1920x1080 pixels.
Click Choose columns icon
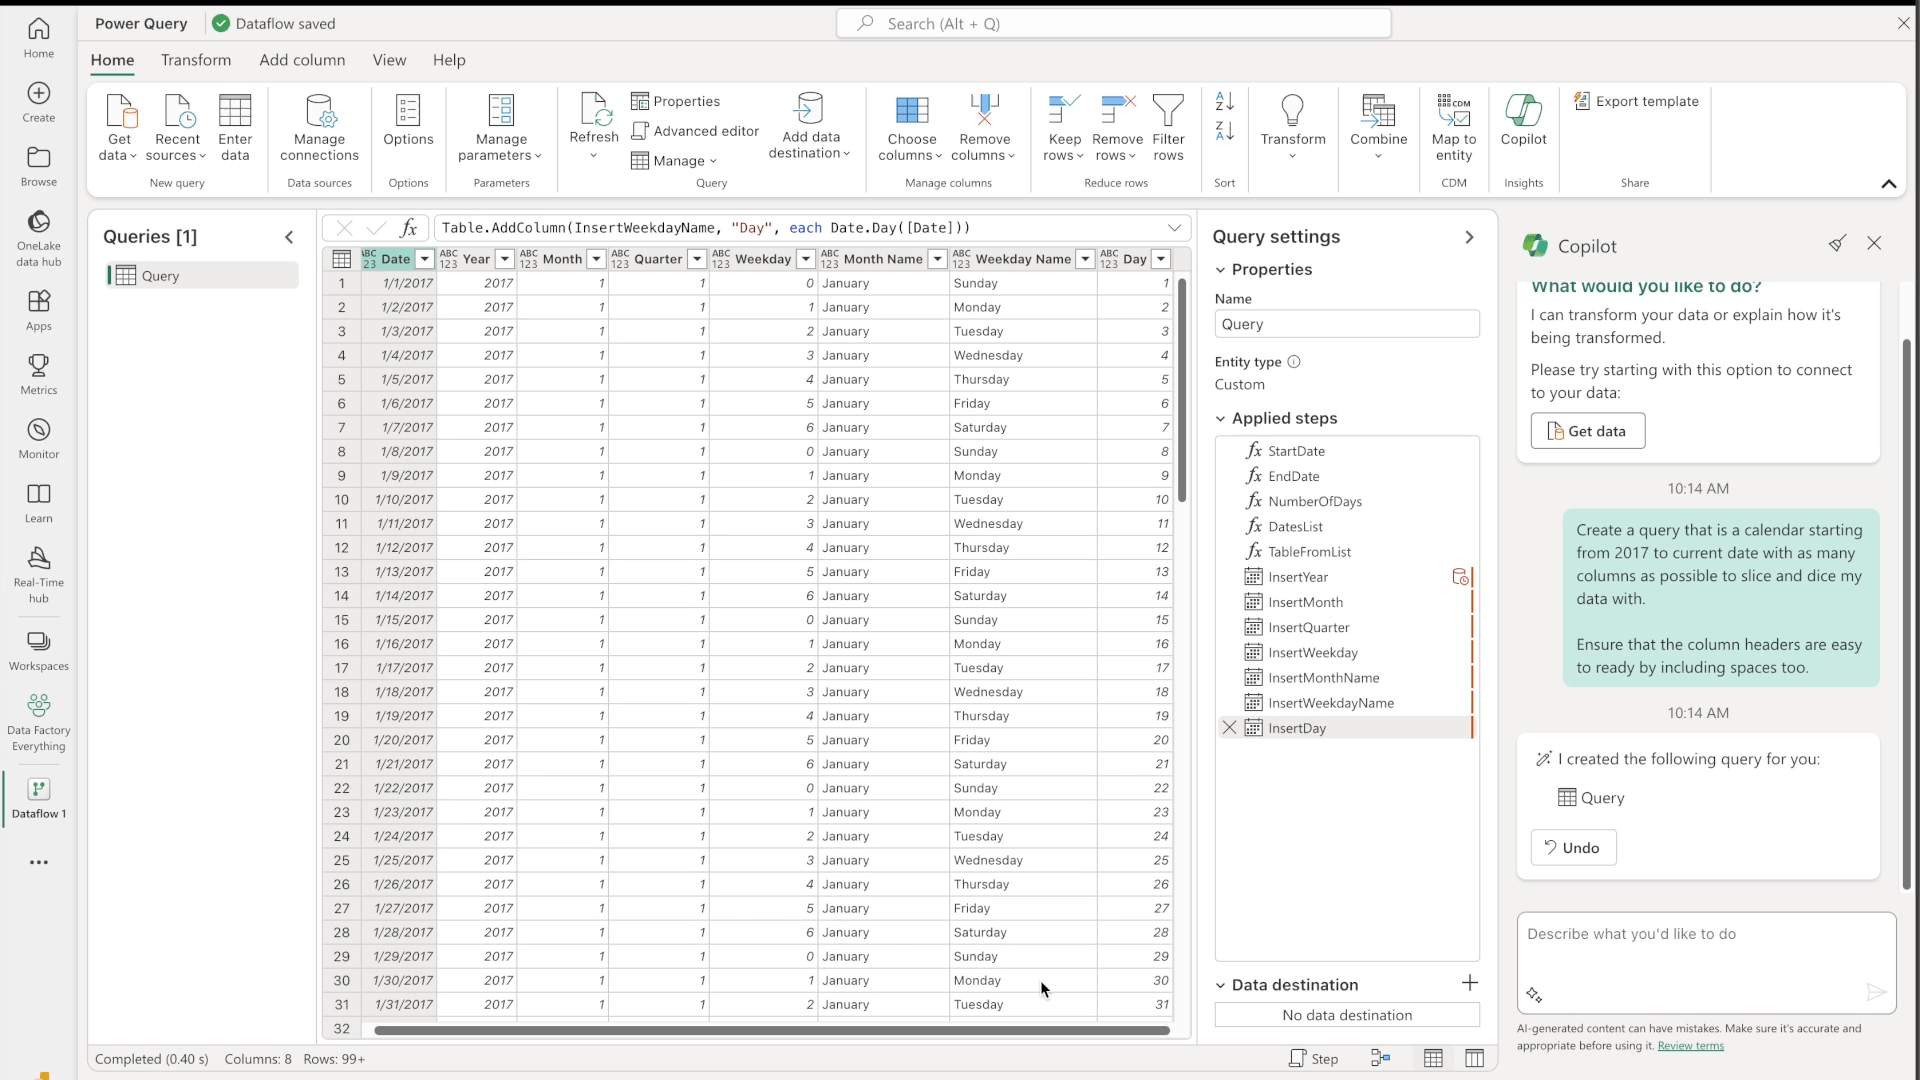911,110
